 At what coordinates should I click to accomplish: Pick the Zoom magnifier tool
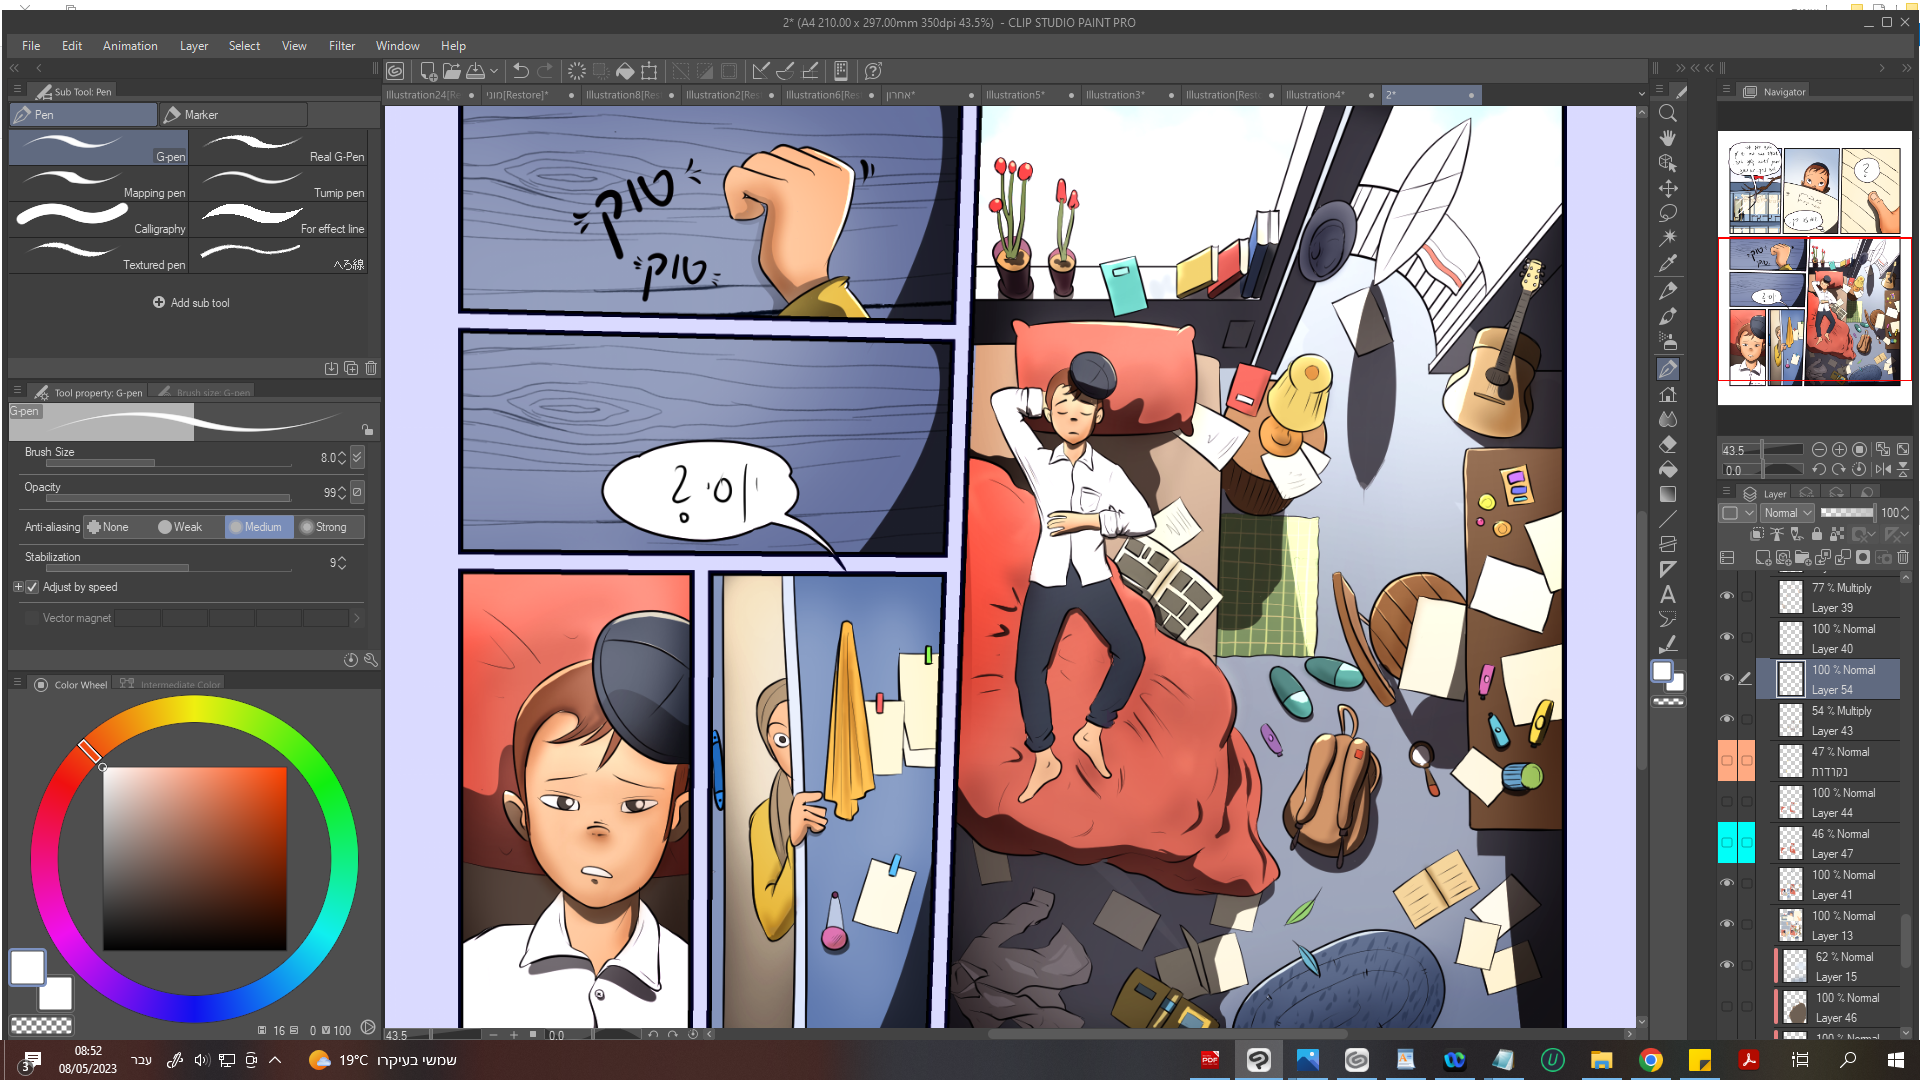point(1667,113)
